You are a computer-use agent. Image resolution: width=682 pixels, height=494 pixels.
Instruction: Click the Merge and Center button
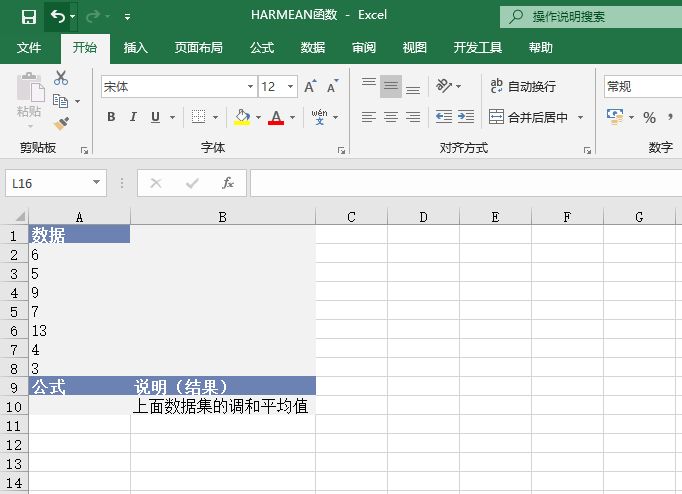pyautogui.click(x=530, y=117)
